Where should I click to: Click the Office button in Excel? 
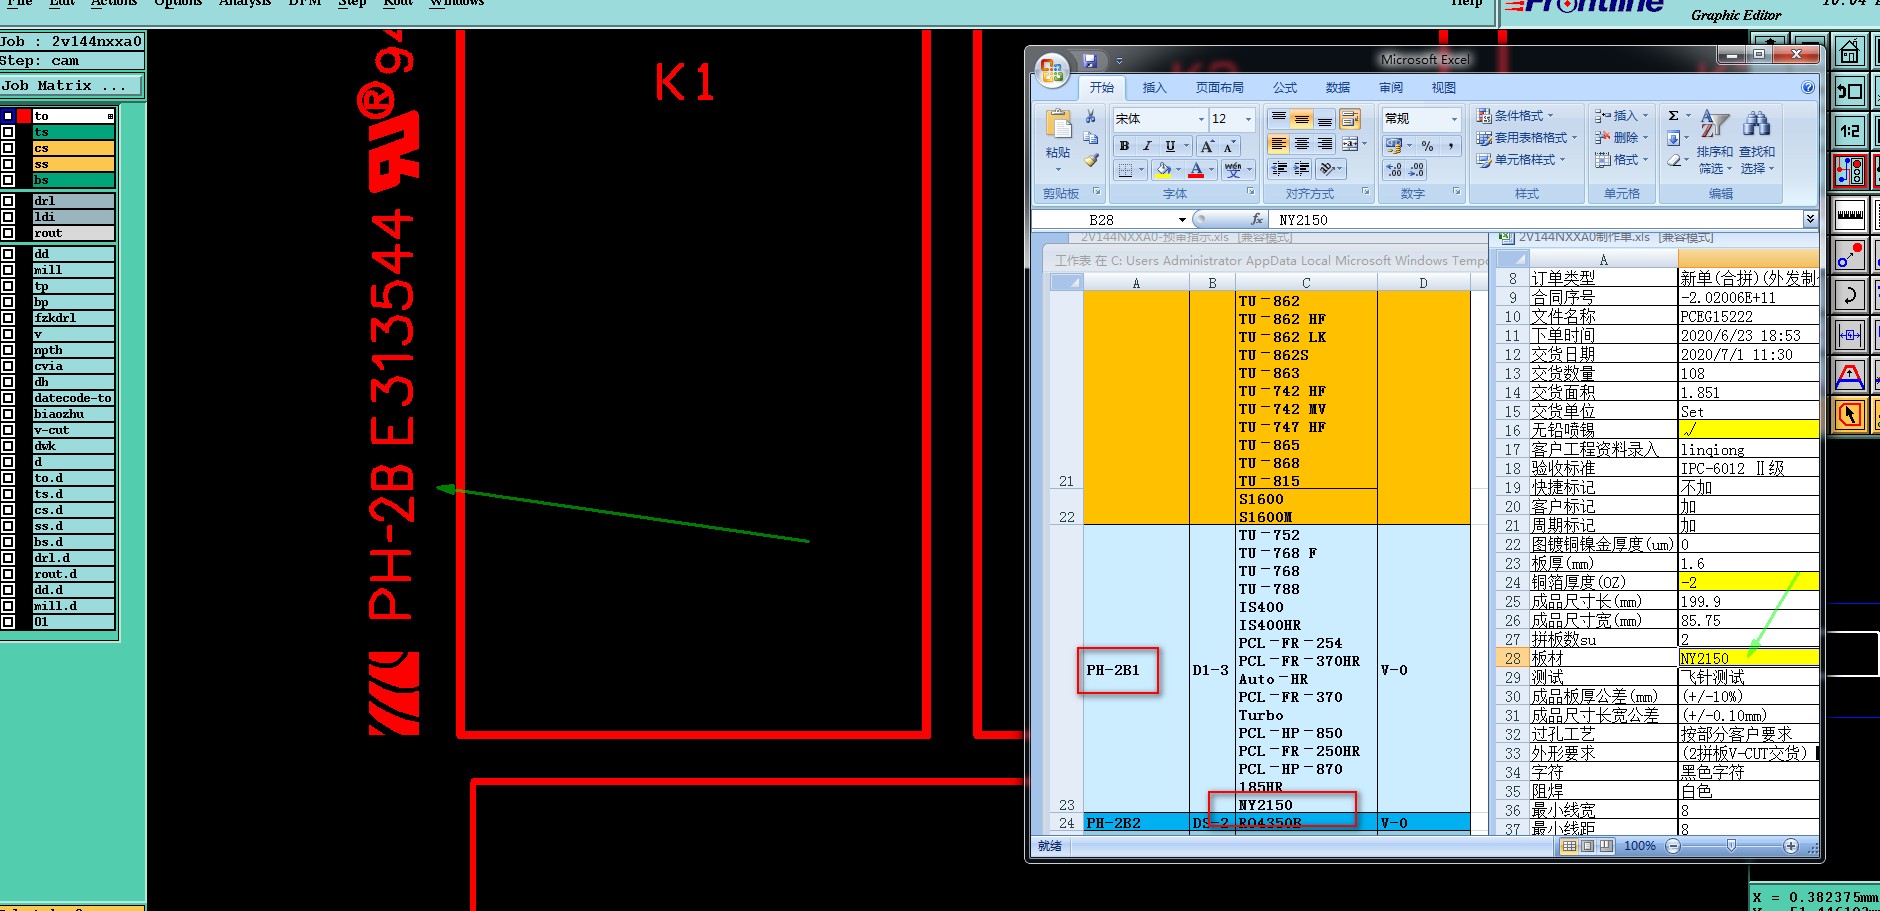tap(1052, 69)
